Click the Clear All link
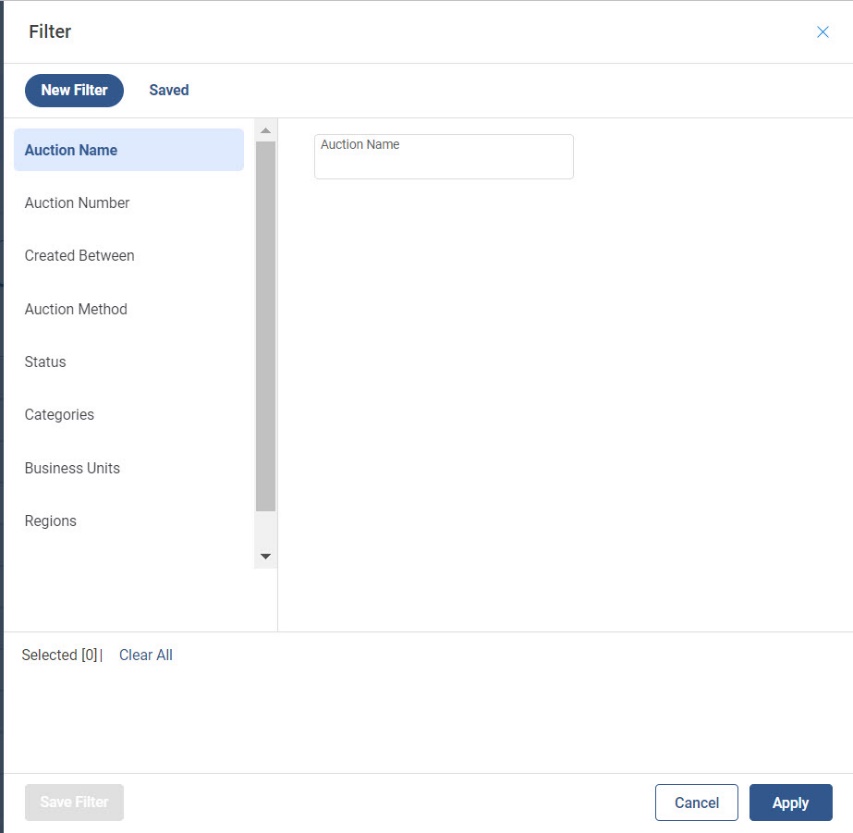This screenshot has width=853, height=833. [x=146, y=655]
